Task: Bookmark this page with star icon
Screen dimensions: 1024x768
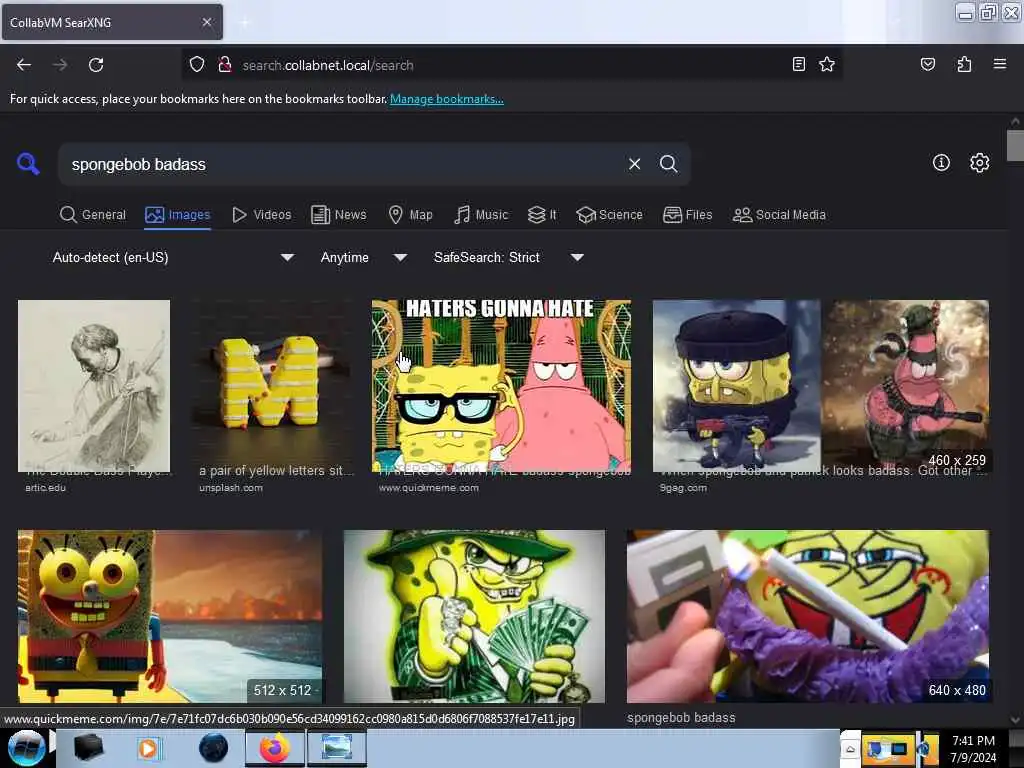Action: coord(827,64)
